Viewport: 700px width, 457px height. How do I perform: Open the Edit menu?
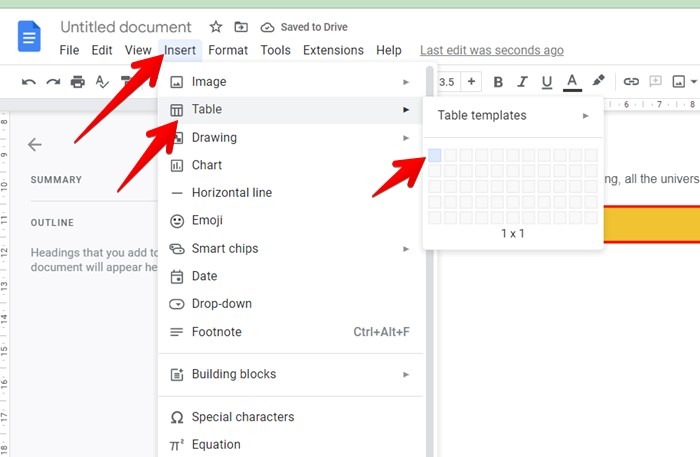pos(102,50)
